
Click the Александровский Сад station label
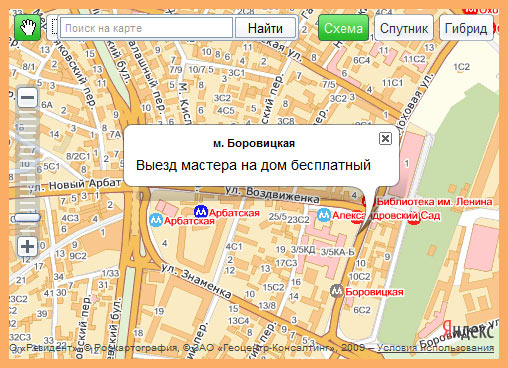[x=386, y=216]
